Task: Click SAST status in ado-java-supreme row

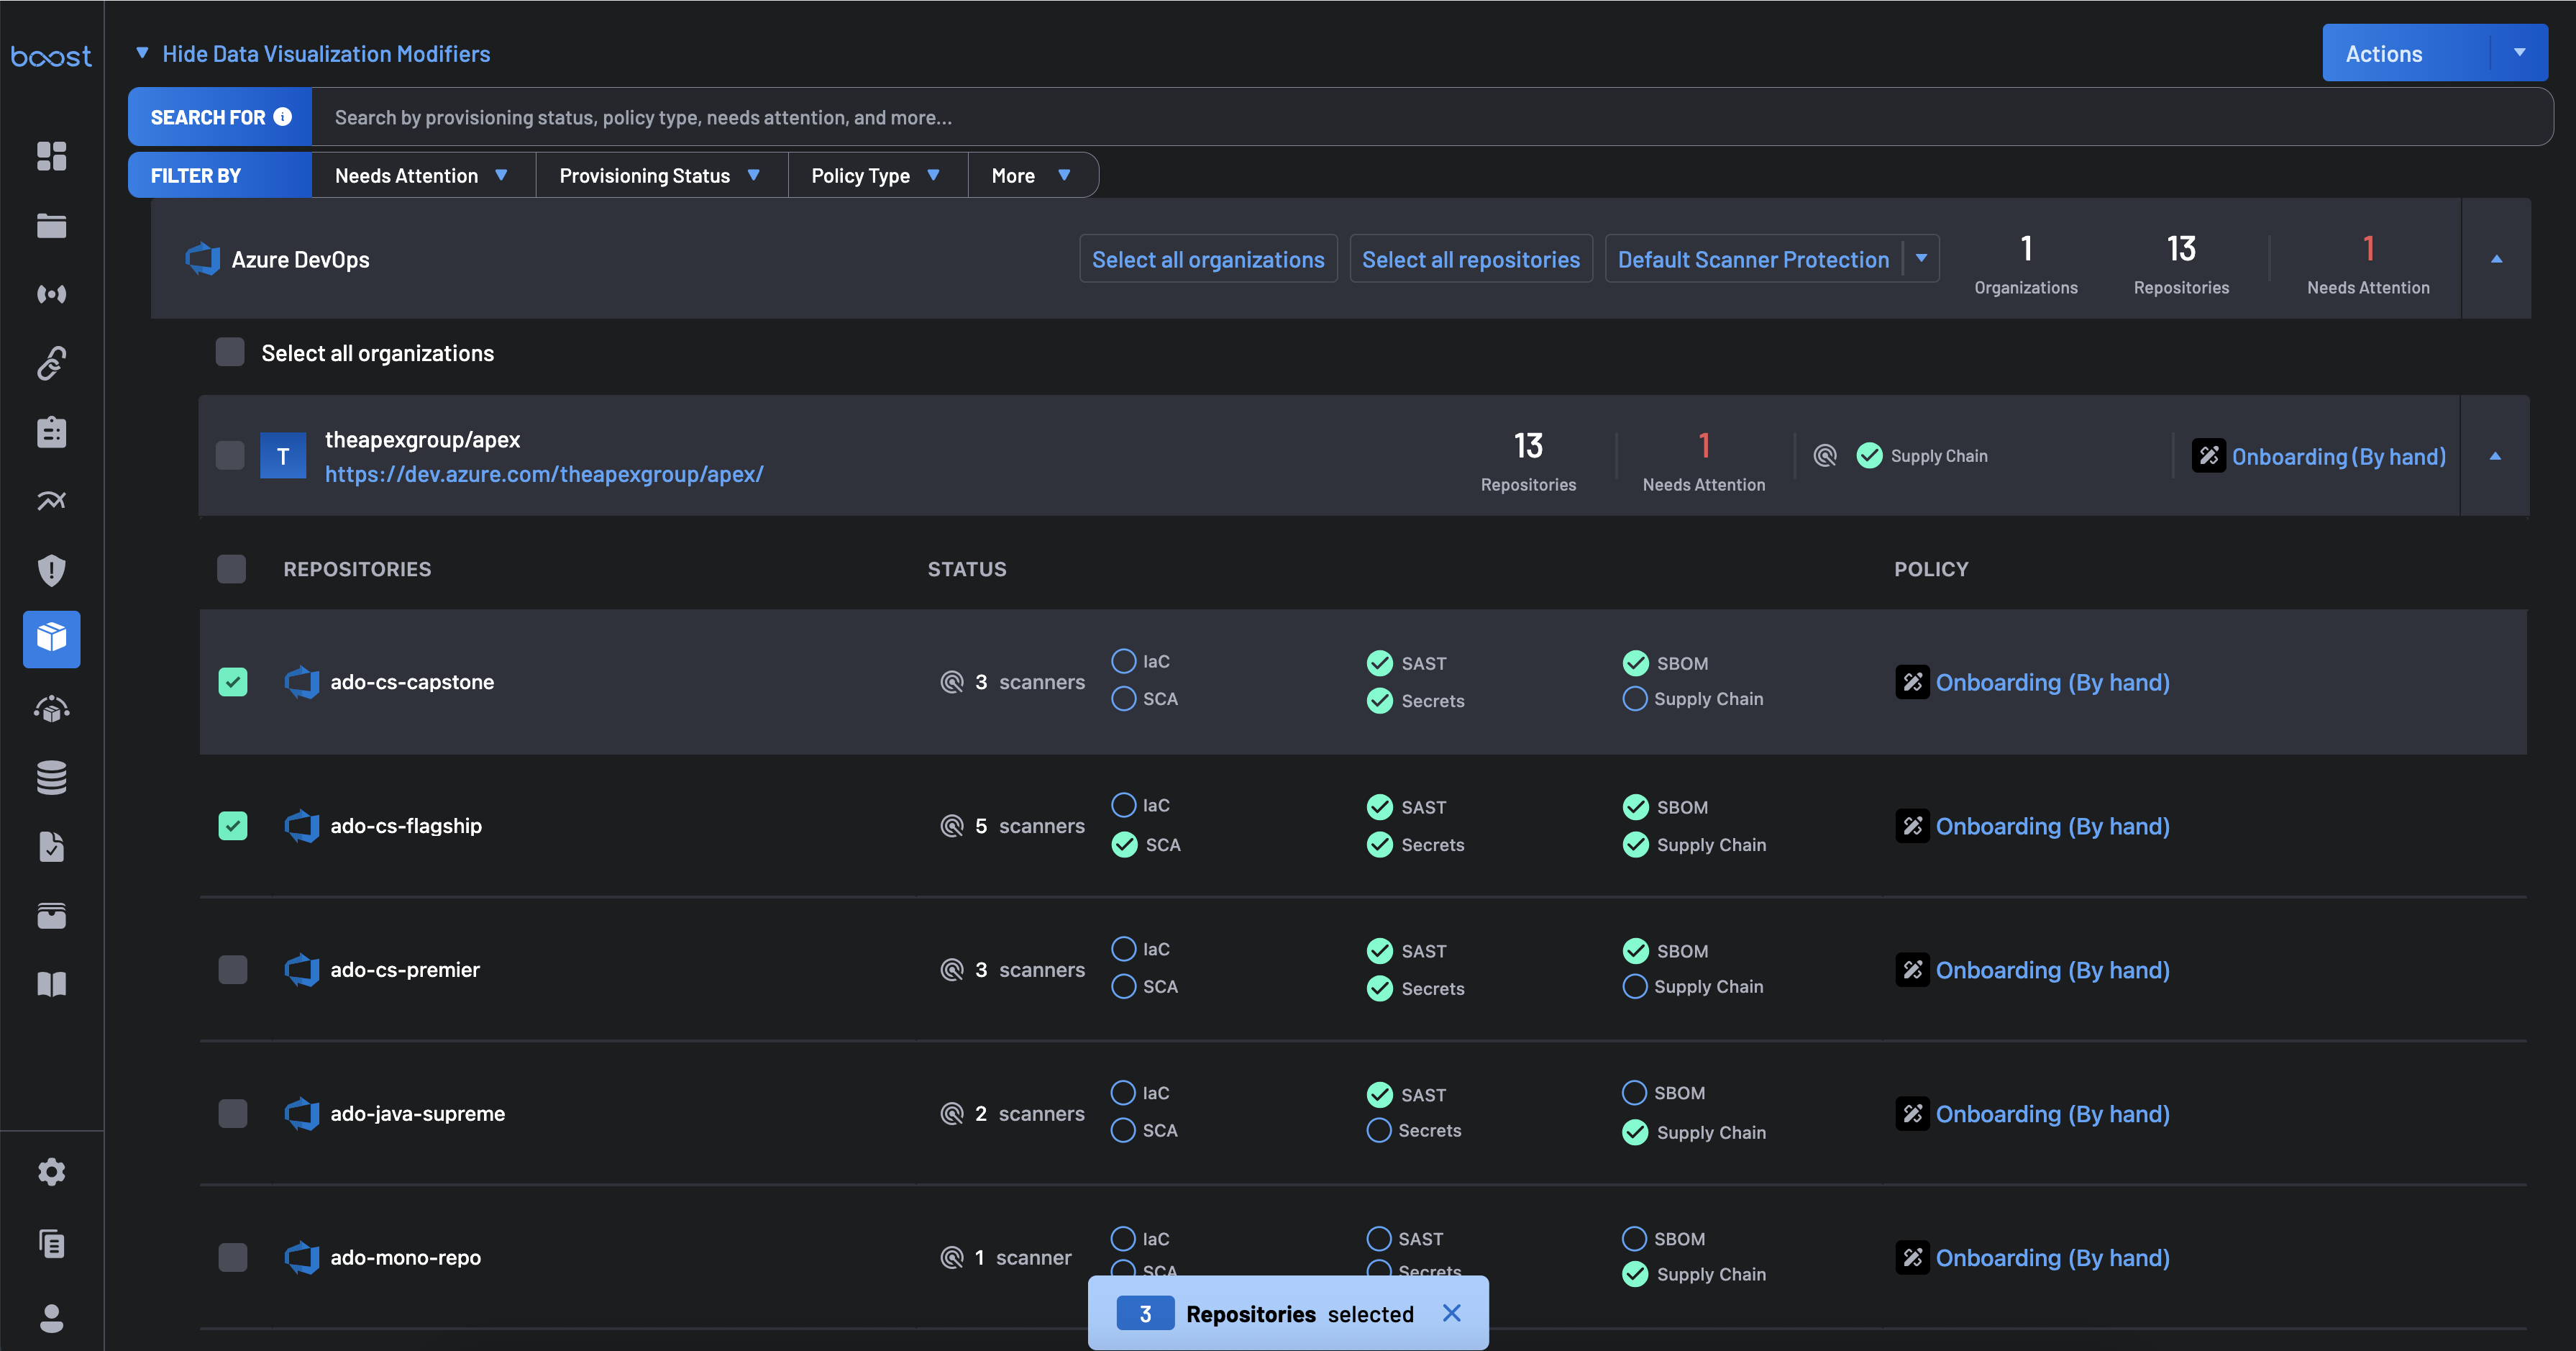Action: click(1407, 1095)
